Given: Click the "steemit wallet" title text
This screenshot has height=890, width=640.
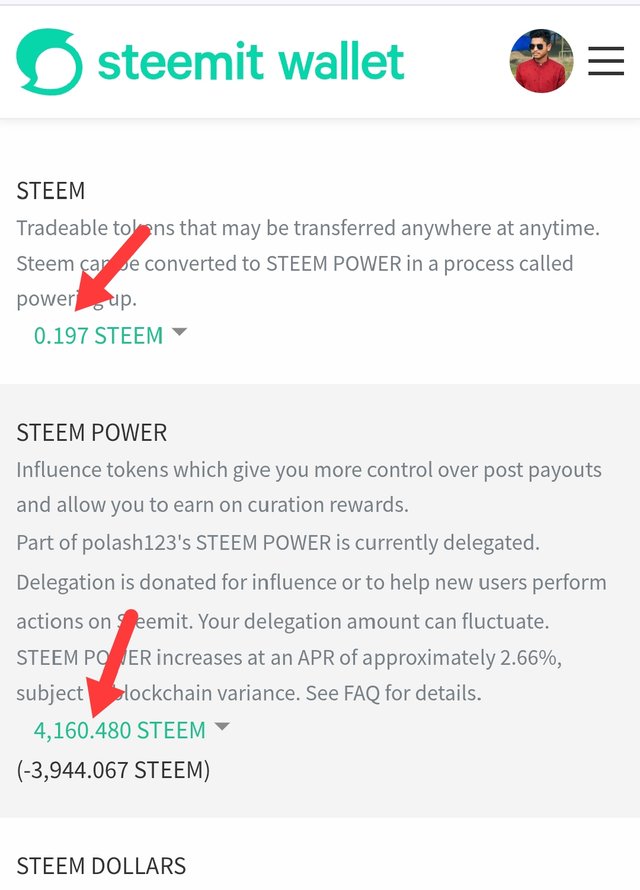Looking at the screenshot, I should click(251, 61).
